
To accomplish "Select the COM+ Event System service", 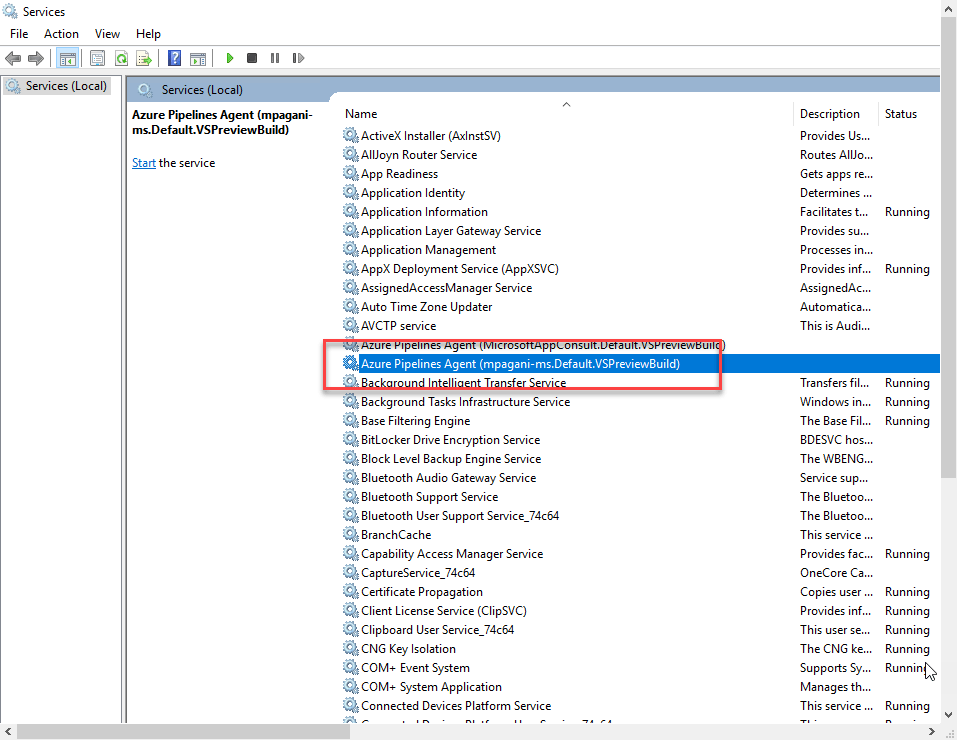I will (415, 667).
